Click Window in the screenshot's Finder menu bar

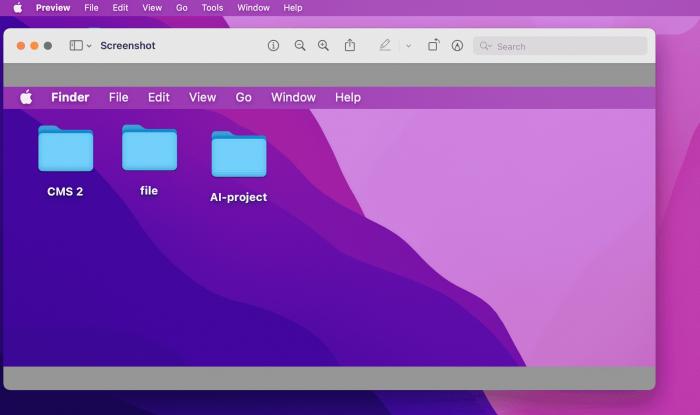pos(293,97)
